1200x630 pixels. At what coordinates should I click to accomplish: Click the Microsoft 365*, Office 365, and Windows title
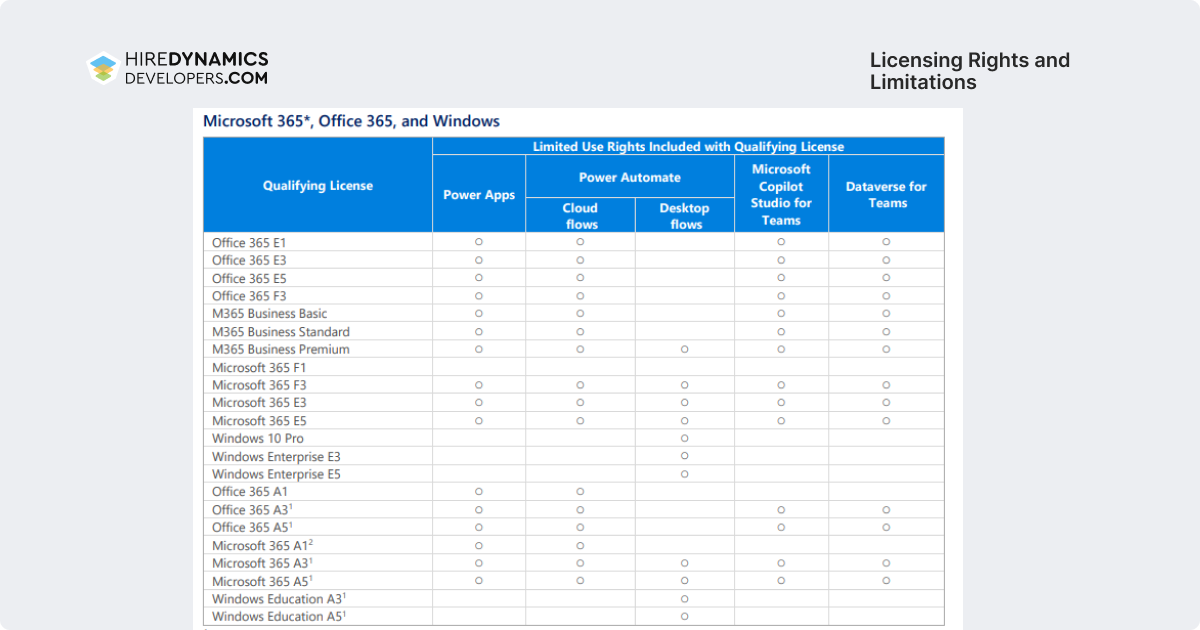(x=351, y=121)
